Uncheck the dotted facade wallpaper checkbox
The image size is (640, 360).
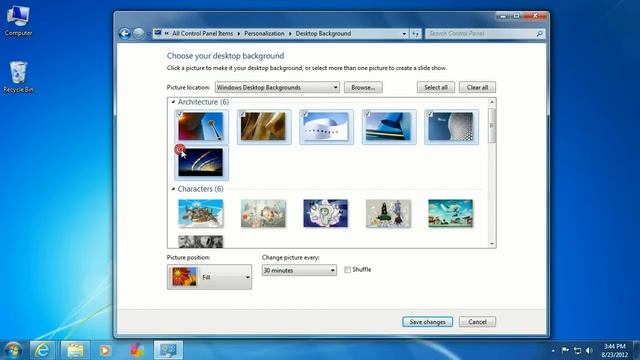[x=430, y=114]
